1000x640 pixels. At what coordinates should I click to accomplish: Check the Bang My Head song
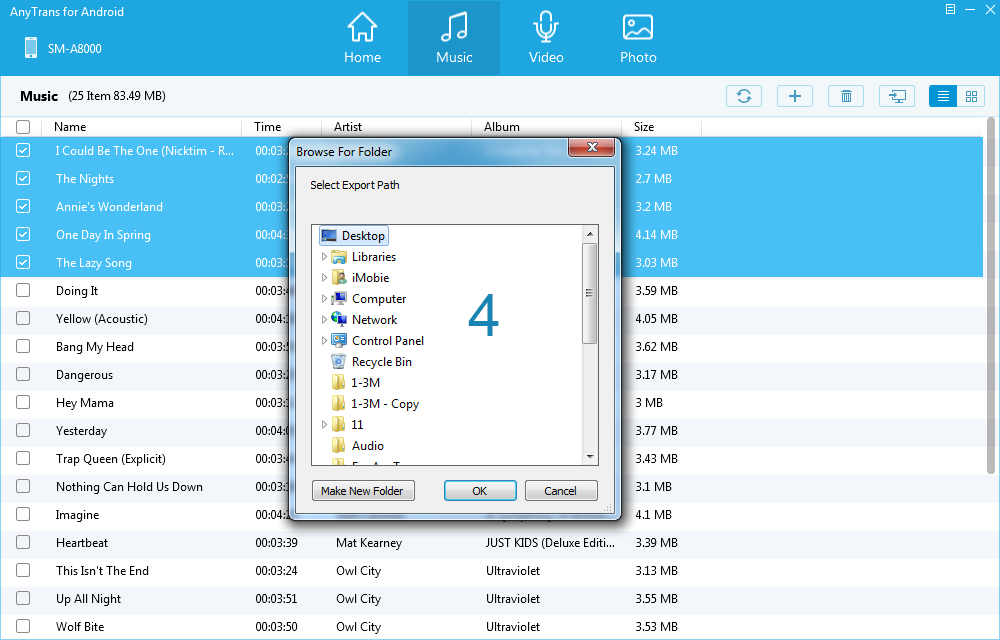23,346
